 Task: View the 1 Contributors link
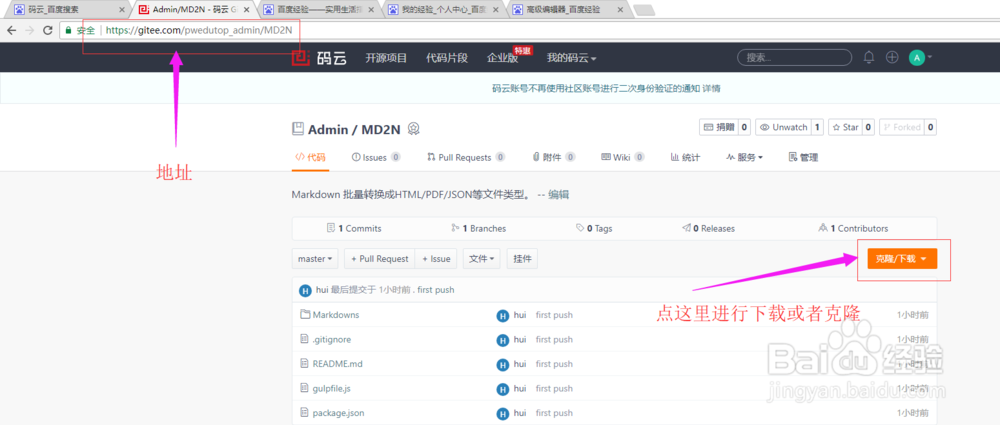pyautogui.click(x=853, y=228)
